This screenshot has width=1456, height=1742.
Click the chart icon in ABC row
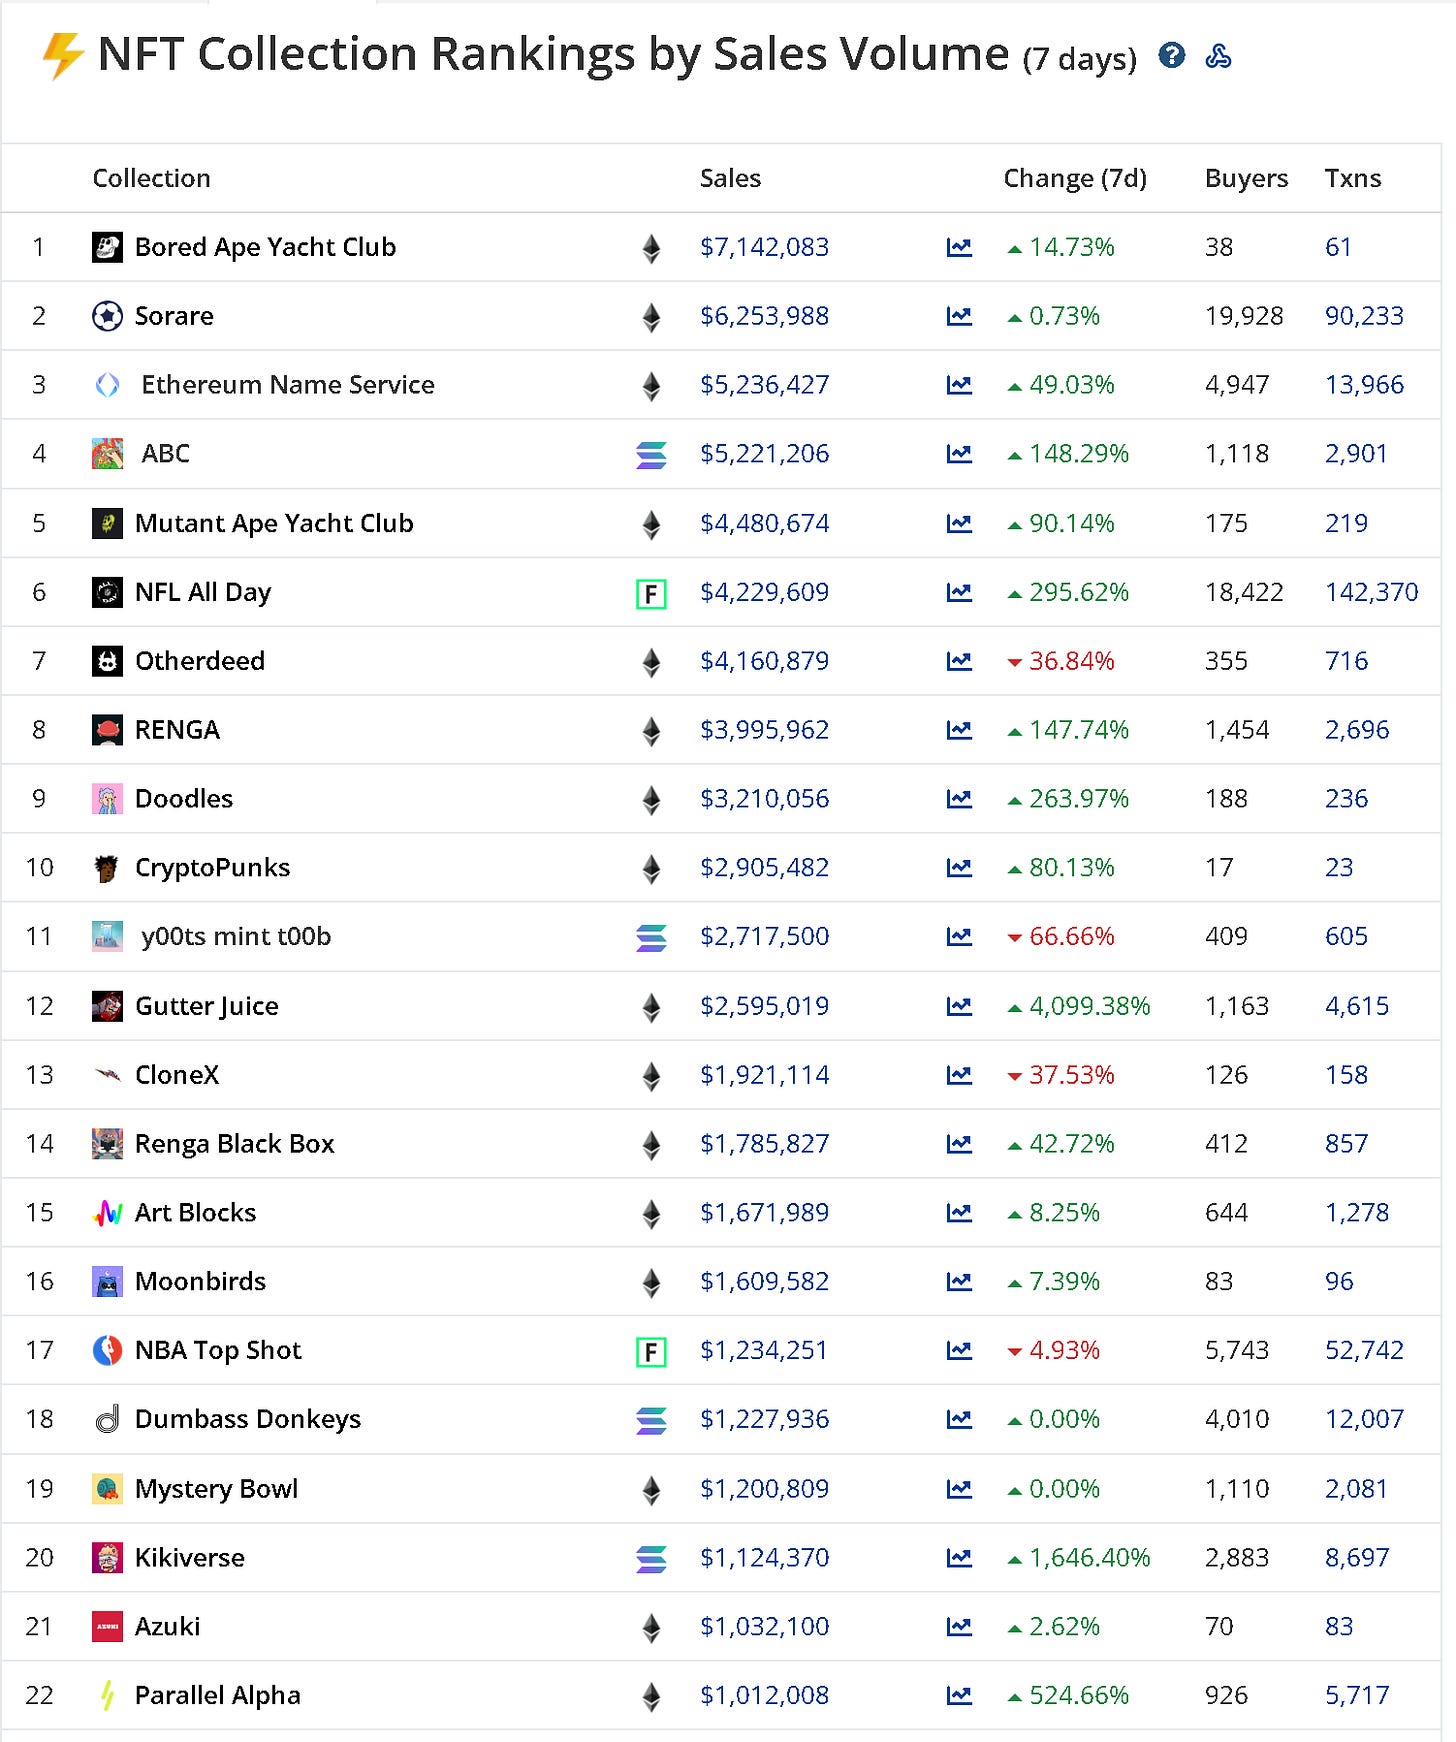959,454
